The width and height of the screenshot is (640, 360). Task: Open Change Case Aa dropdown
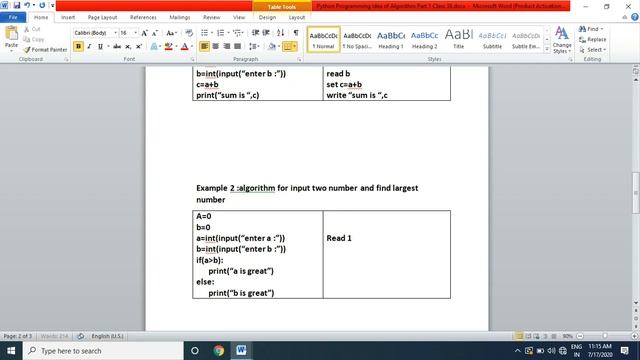171,33
